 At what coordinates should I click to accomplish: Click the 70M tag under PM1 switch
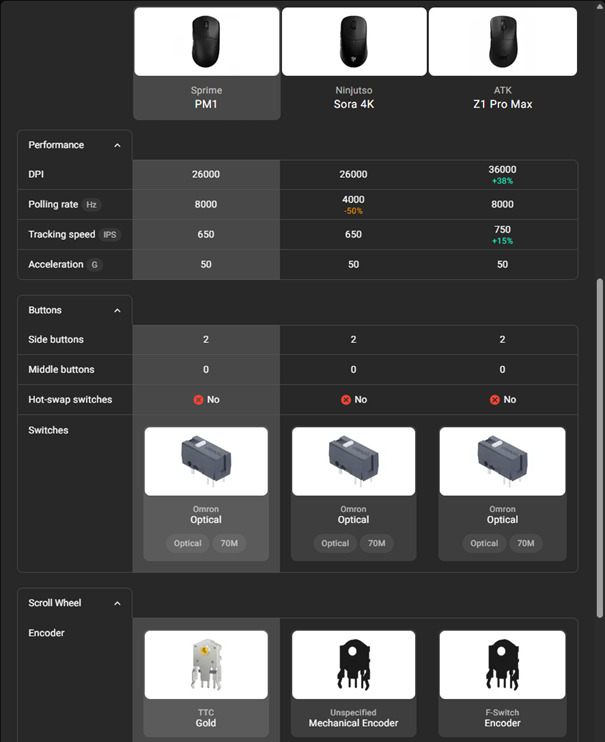click(x=229, y=543)
